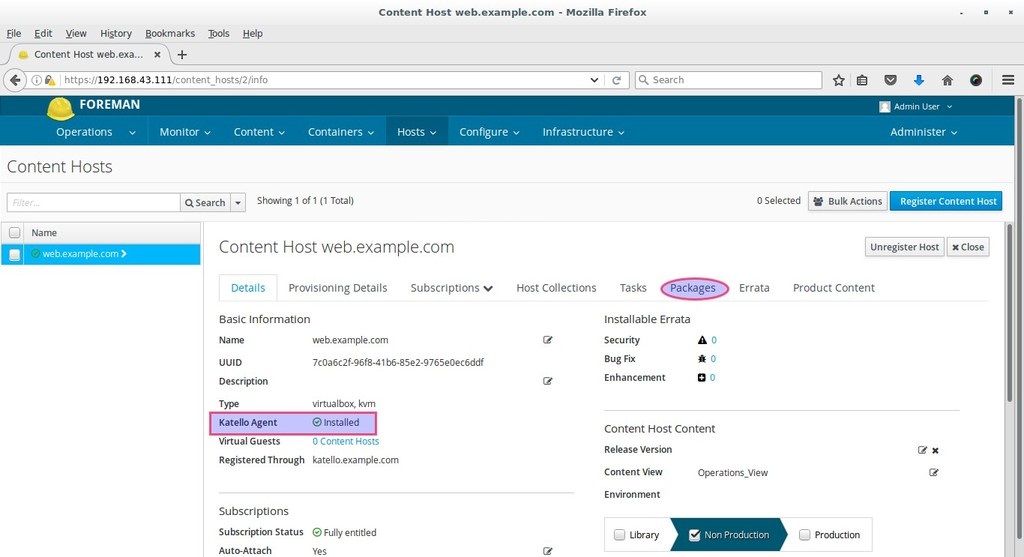Click the browser Search box

point(728,80)
